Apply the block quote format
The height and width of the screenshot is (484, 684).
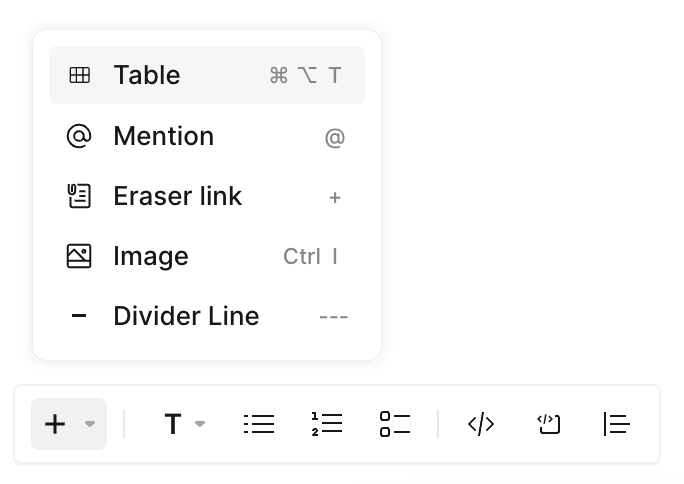616,424
